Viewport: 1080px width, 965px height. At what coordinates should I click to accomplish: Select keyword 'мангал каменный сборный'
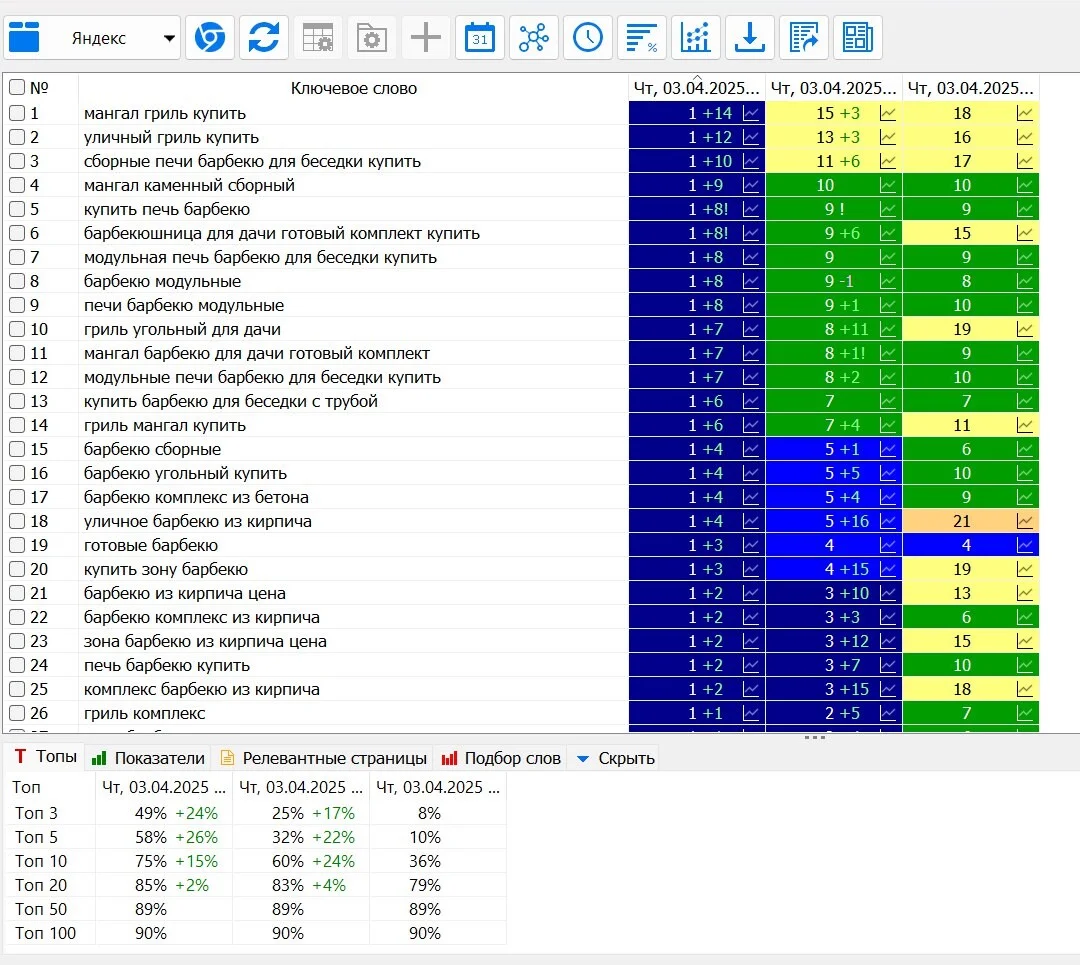pos(189,185)
